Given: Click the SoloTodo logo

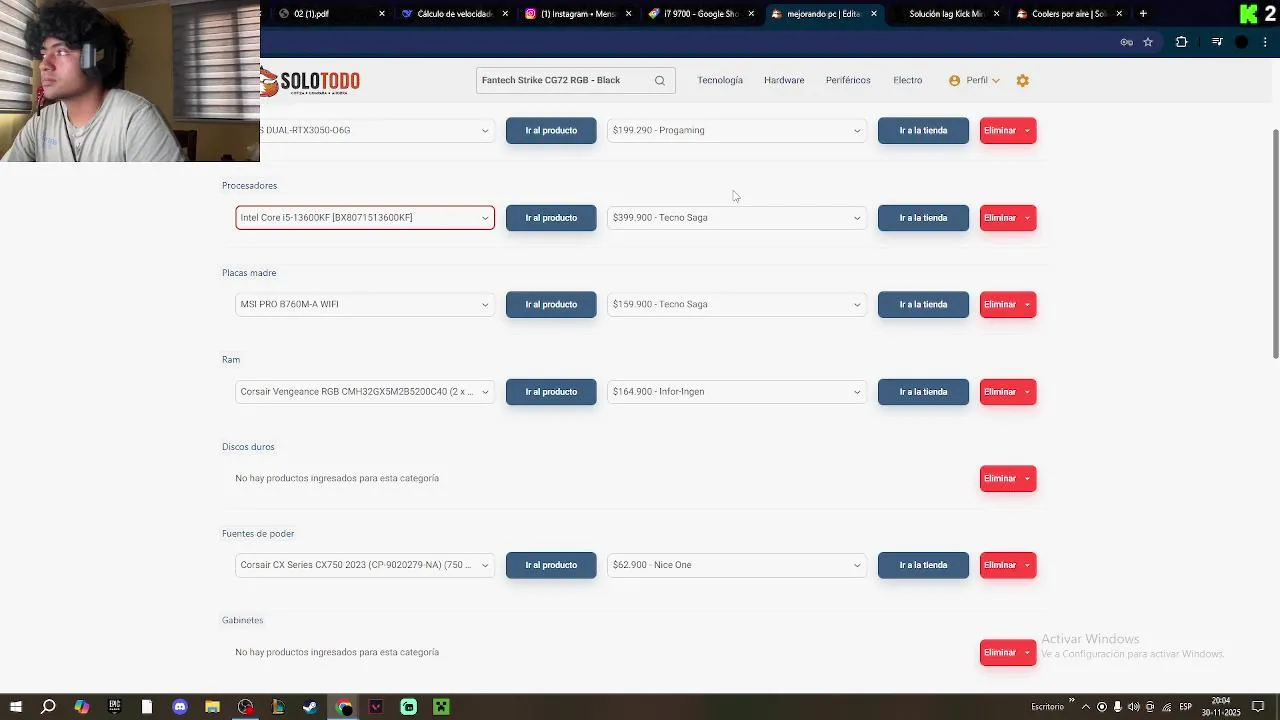Looking at the screenshot, I should pos(311,81).
